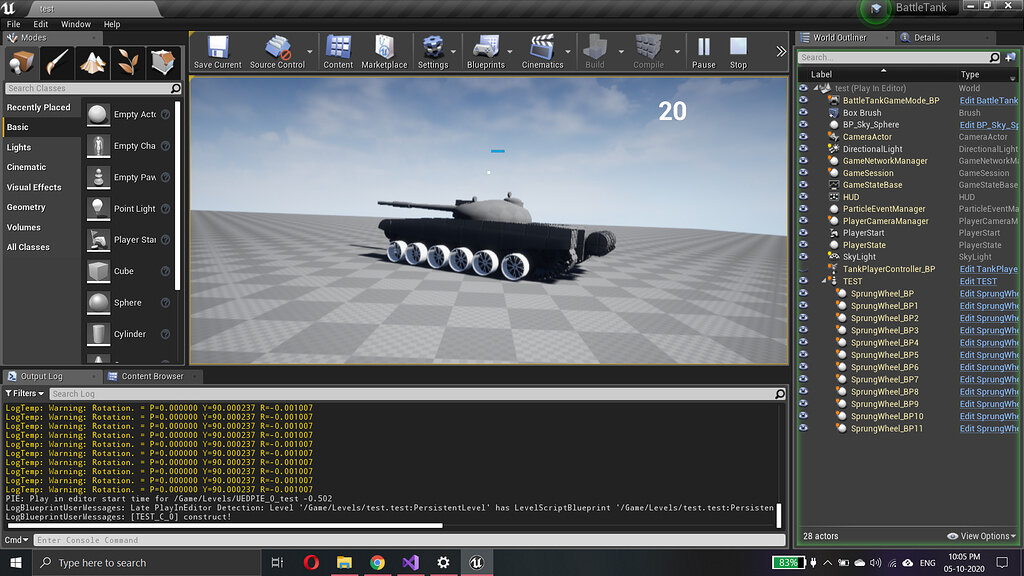Select the Lights category
The width and height of the screenshot is (1024, 576).
(x=19, y=148)
